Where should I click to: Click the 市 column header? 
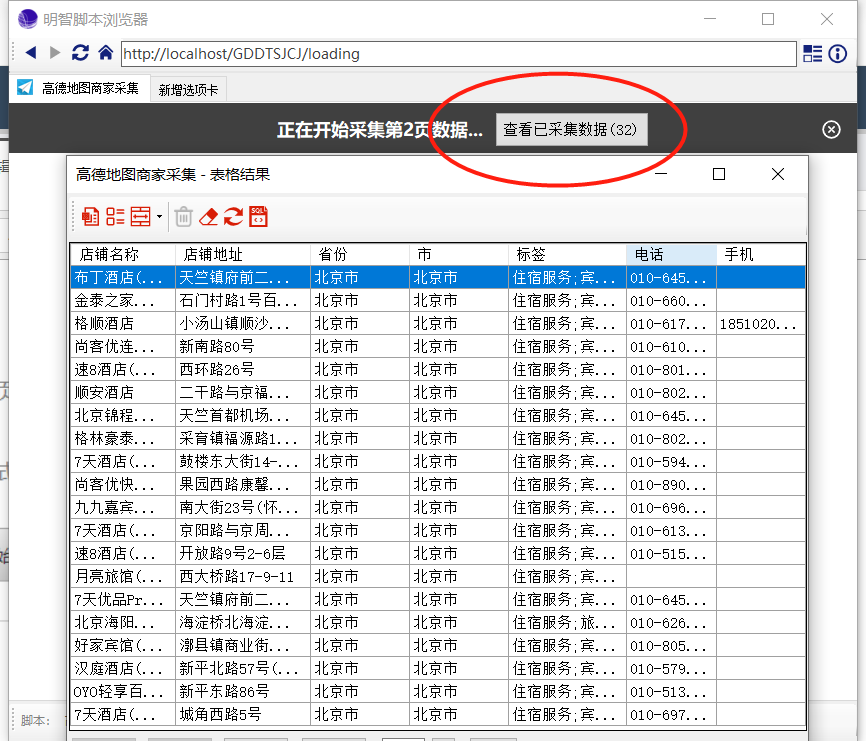tap(459, 255)
